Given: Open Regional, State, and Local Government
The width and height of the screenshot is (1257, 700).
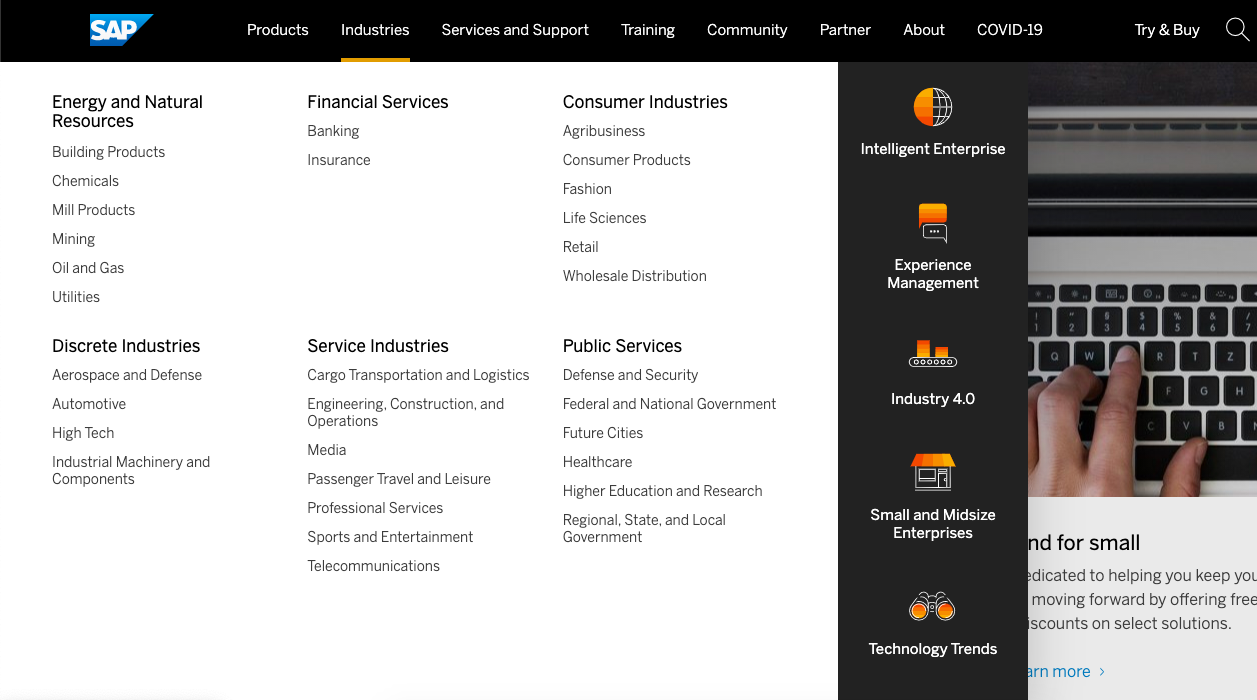Looking at the screenshot, I should pyautogui.click(x=644, y=528).
